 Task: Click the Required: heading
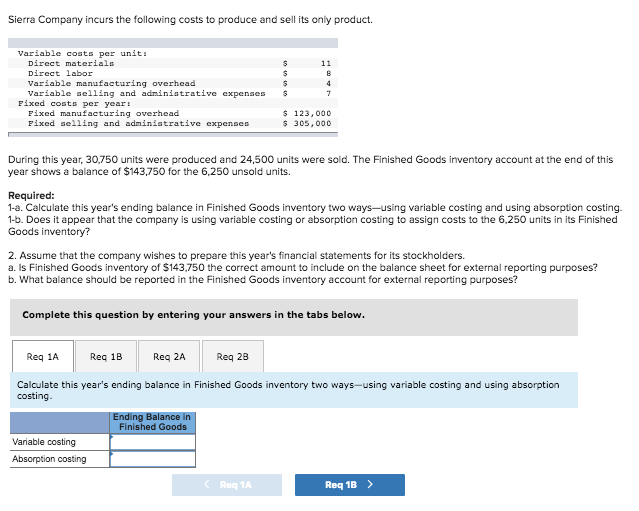click(x=31, y=195)
